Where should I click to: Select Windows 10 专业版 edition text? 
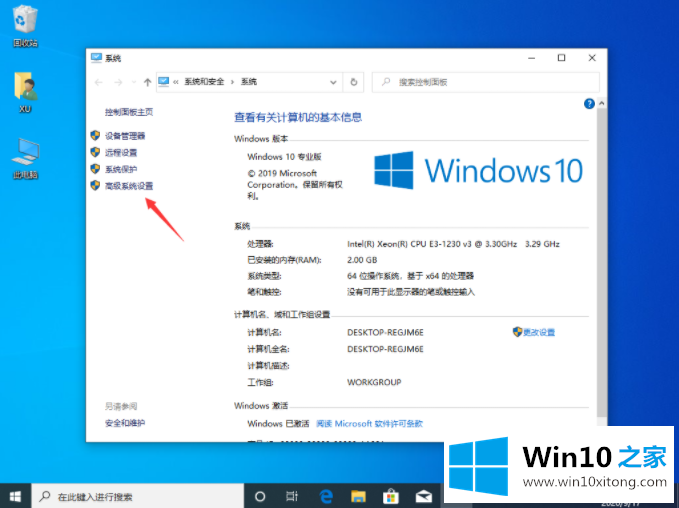pos(284,157)
